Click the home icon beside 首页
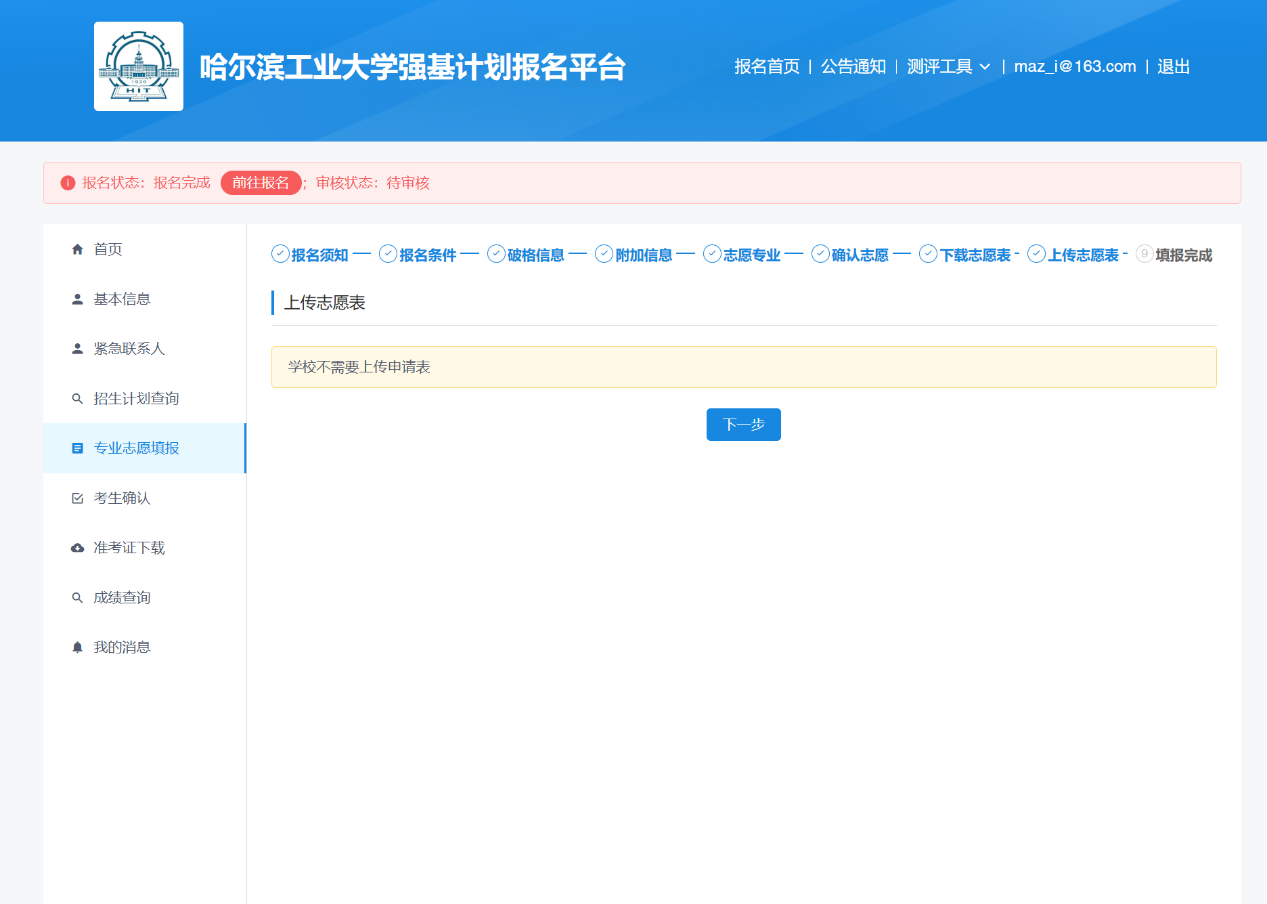1267x904 pixels. (x=77, y=249)
